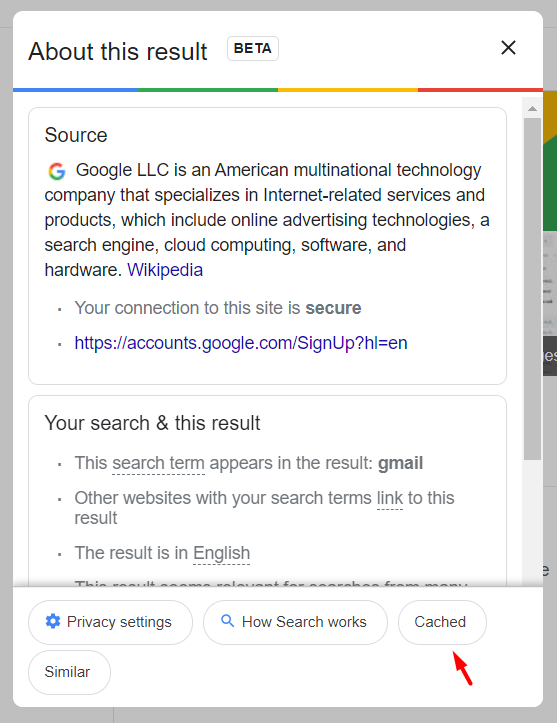
Task: Click the magnifier icon in How Search works
Action: tap(227, 621)
